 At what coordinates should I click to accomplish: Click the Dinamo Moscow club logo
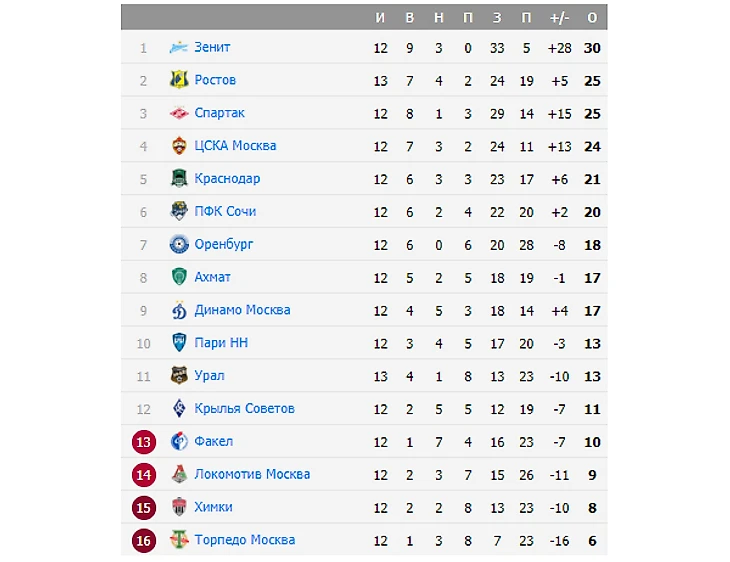point(179,310)
